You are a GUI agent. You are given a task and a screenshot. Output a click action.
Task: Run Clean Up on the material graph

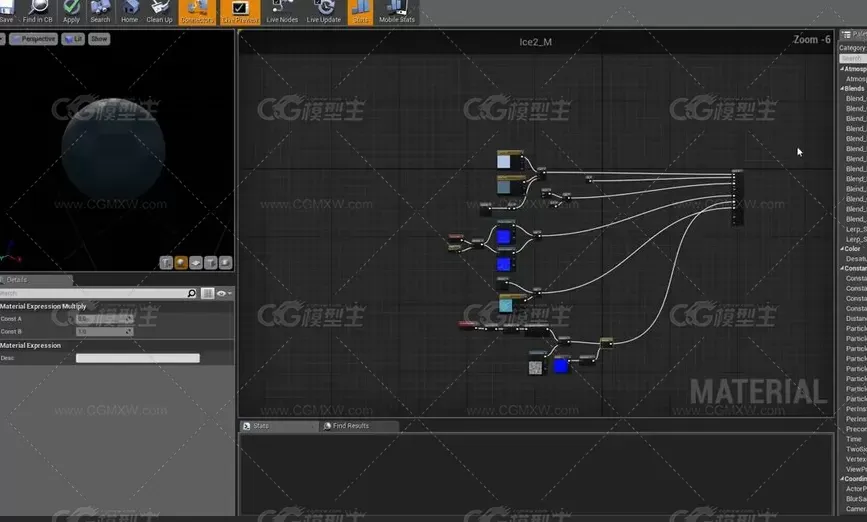[x=159, y=12]
